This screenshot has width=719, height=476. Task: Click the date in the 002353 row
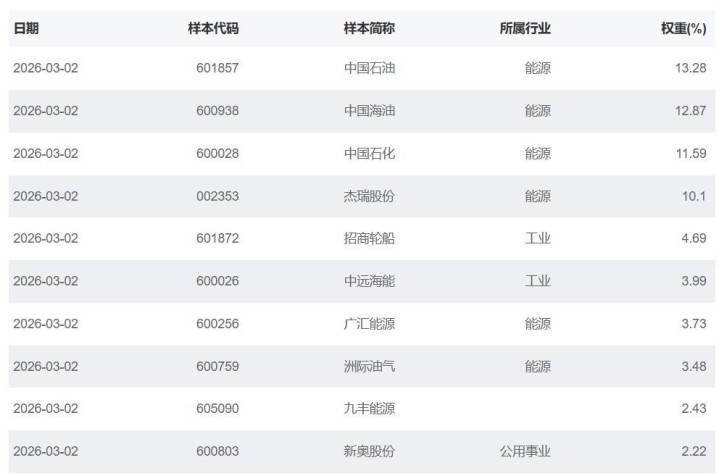point(46,196)
